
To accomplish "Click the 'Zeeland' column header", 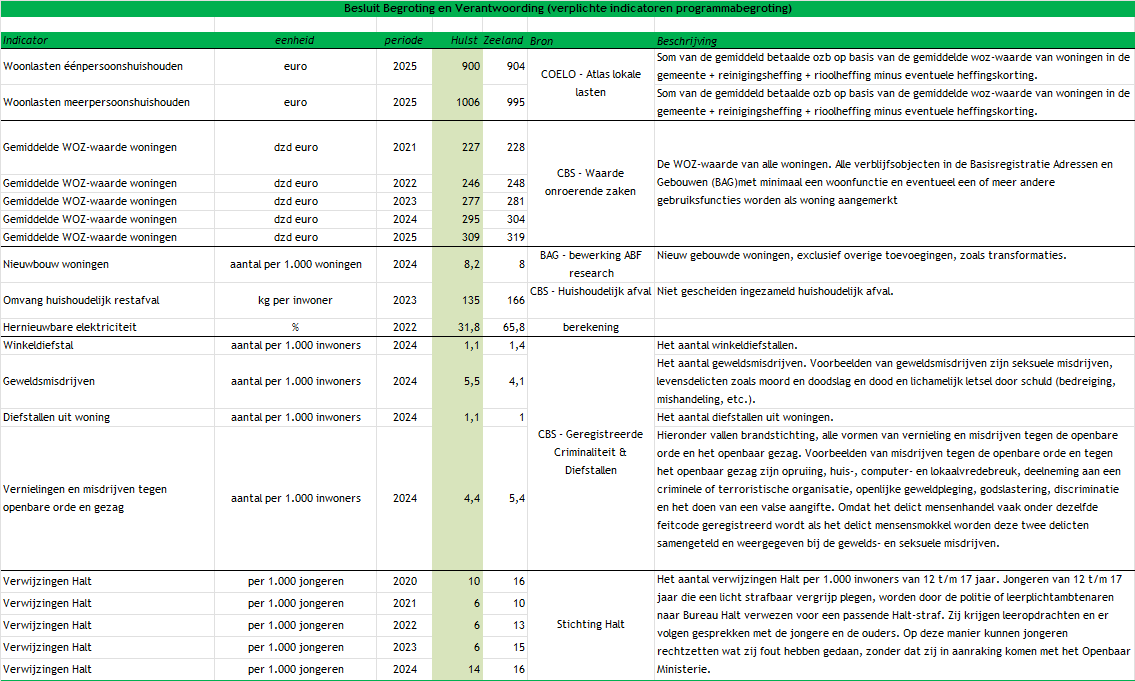I will [503, 41].
